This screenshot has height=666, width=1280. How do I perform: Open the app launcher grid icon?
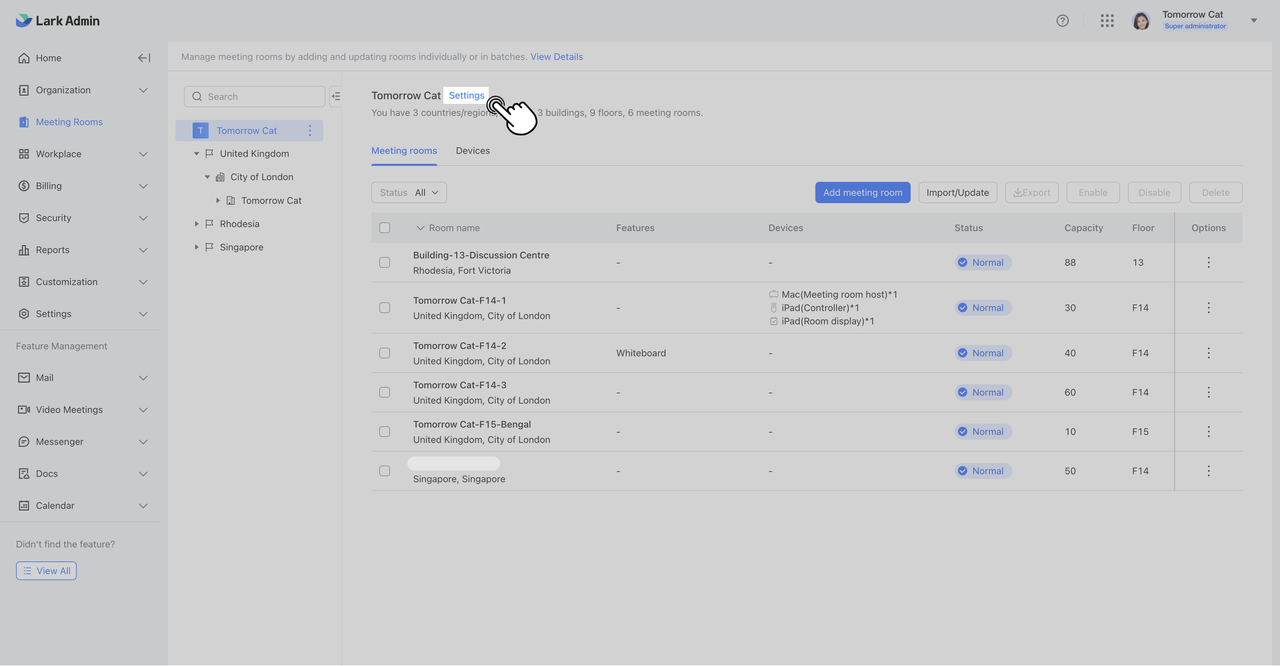(x=1107, y=21)
